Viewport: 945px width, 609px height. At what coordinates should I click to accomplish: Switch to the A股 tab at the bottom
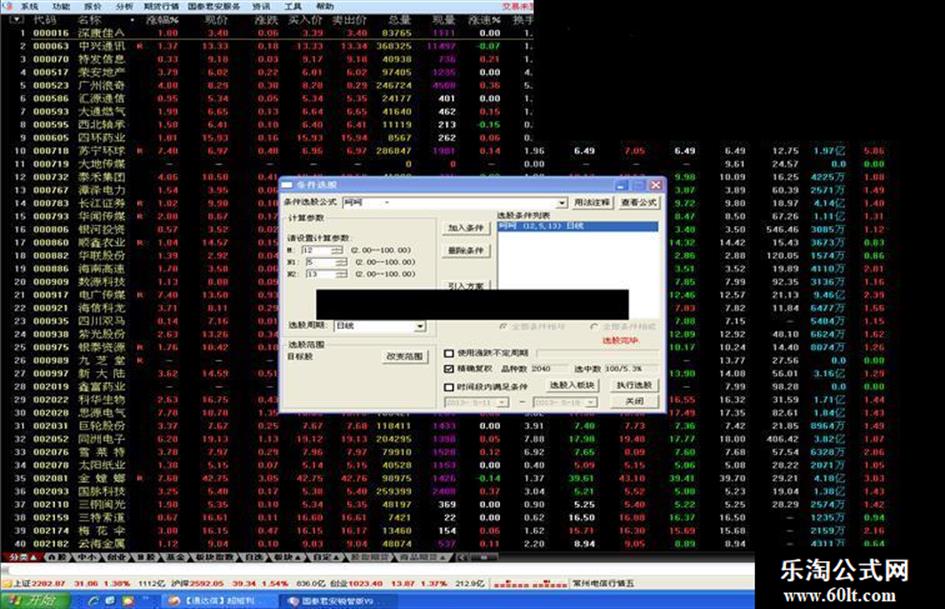point(57,558)
